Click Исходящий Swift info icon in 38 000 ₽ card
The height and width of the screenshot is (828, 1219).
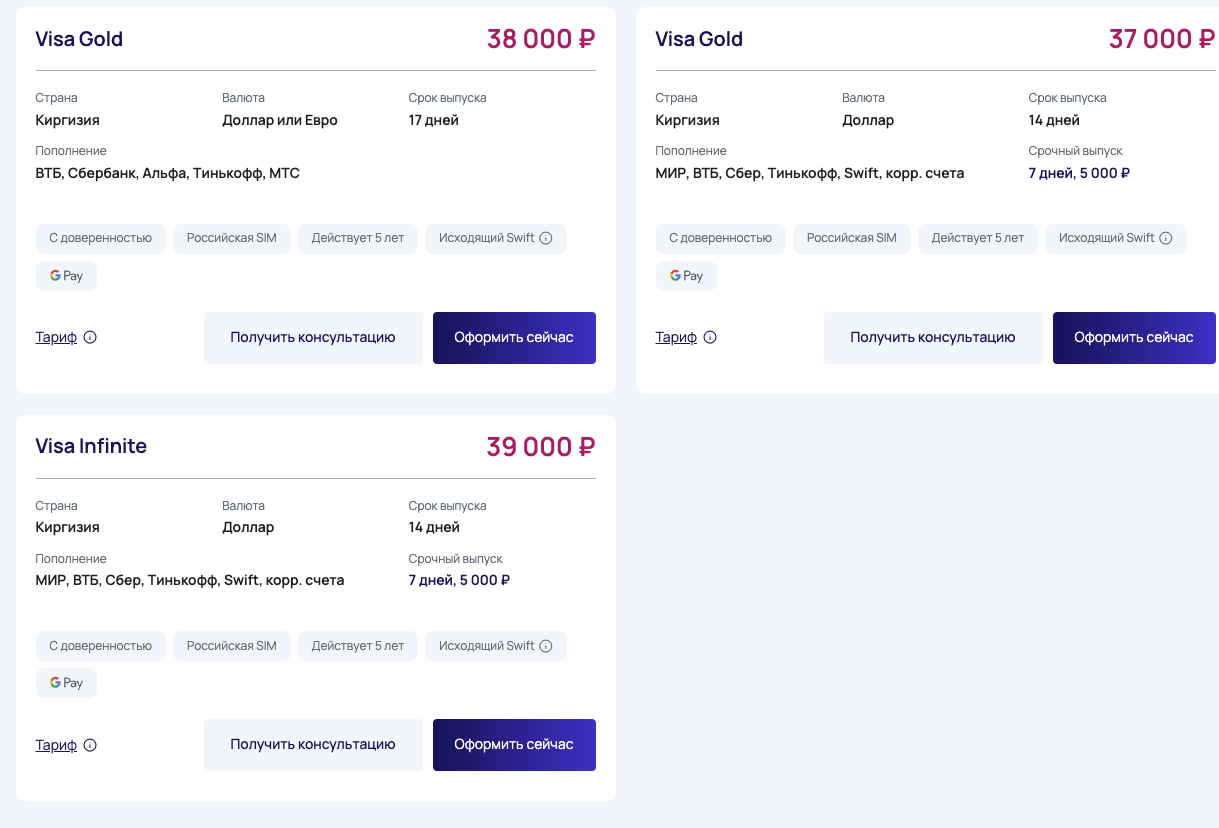tap(546, 238)
